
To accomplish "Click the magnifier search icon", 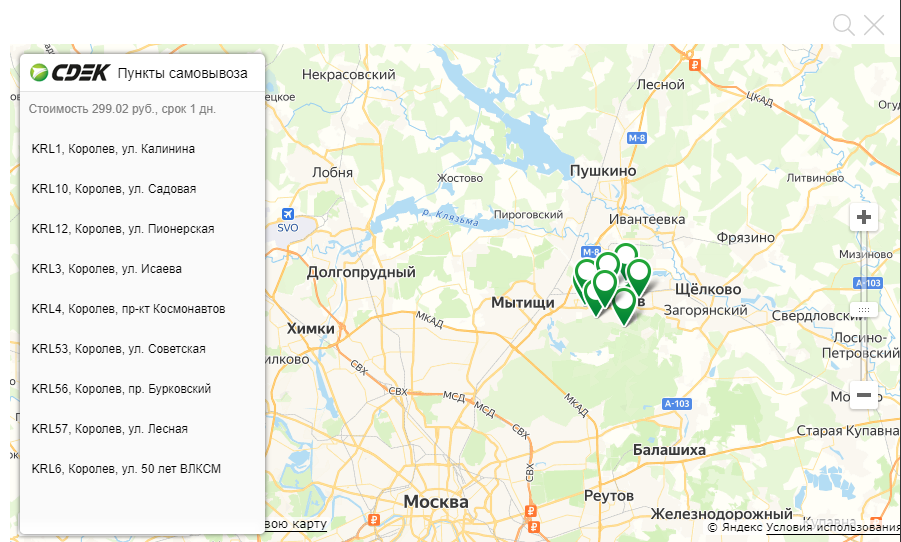I will click(x=844, y=25).
